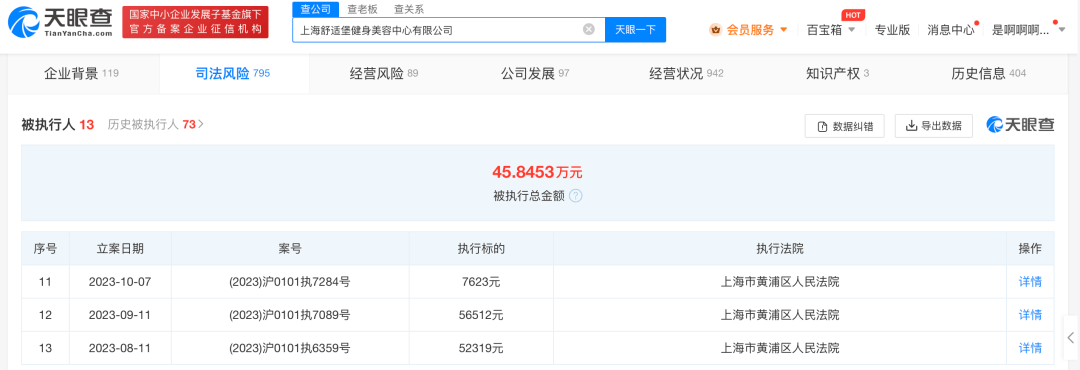
Task: Click case number (2023)沪0101执6359号
Action: pyautogui.click(x=290, y=348)
